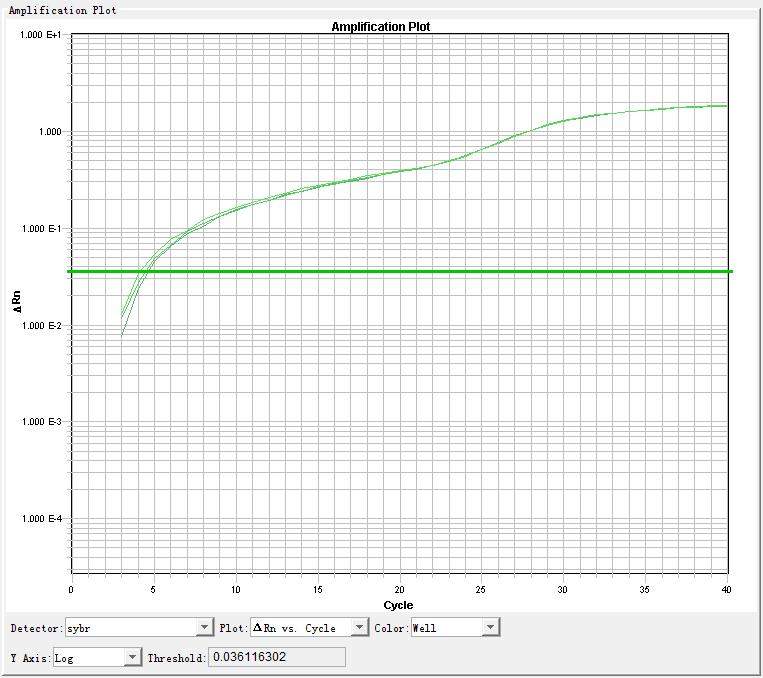This screenshot has width=763, height=678.
Task: Click the x-axis tick label 5
Action: coord(153,589)
